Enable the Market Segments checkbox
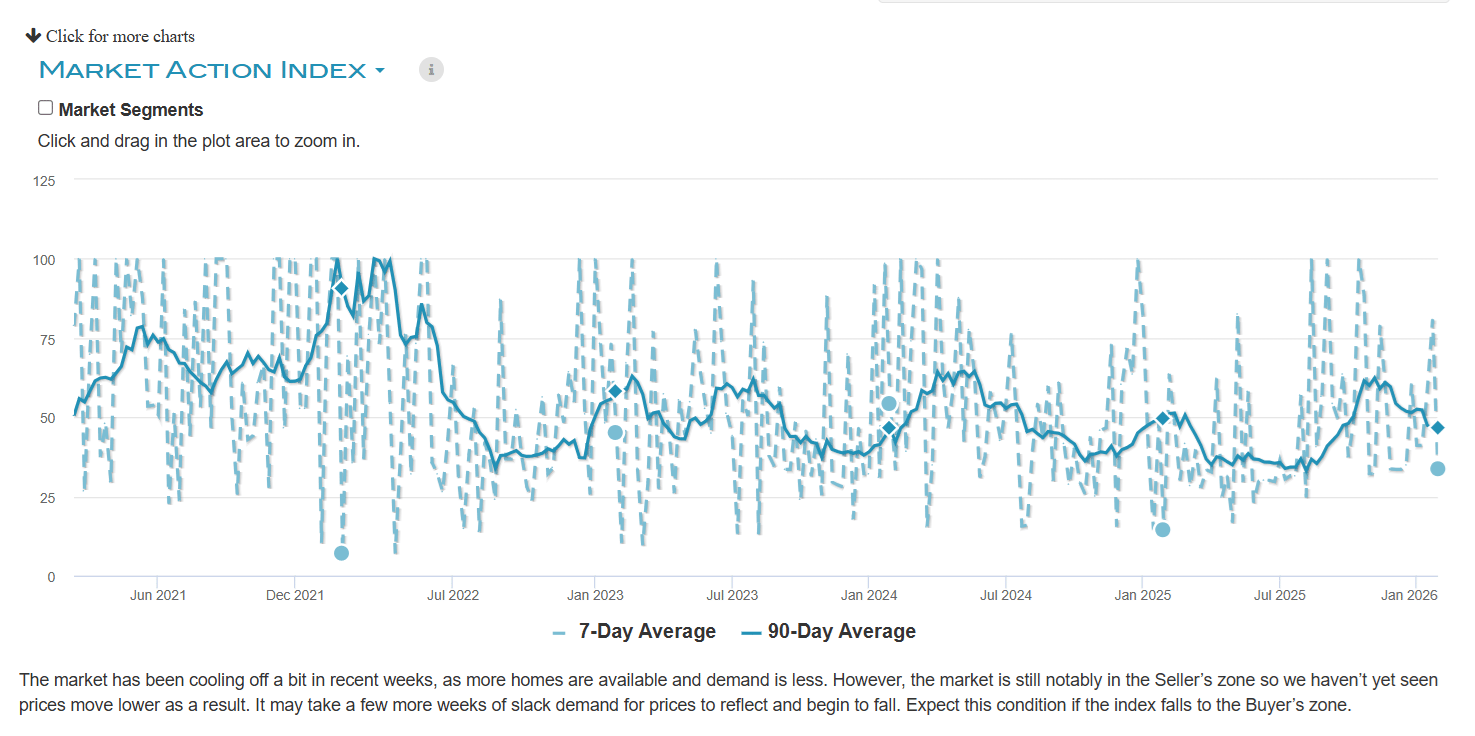The width and height of the screenshot is (1475, 736). (x=45, y=108)
